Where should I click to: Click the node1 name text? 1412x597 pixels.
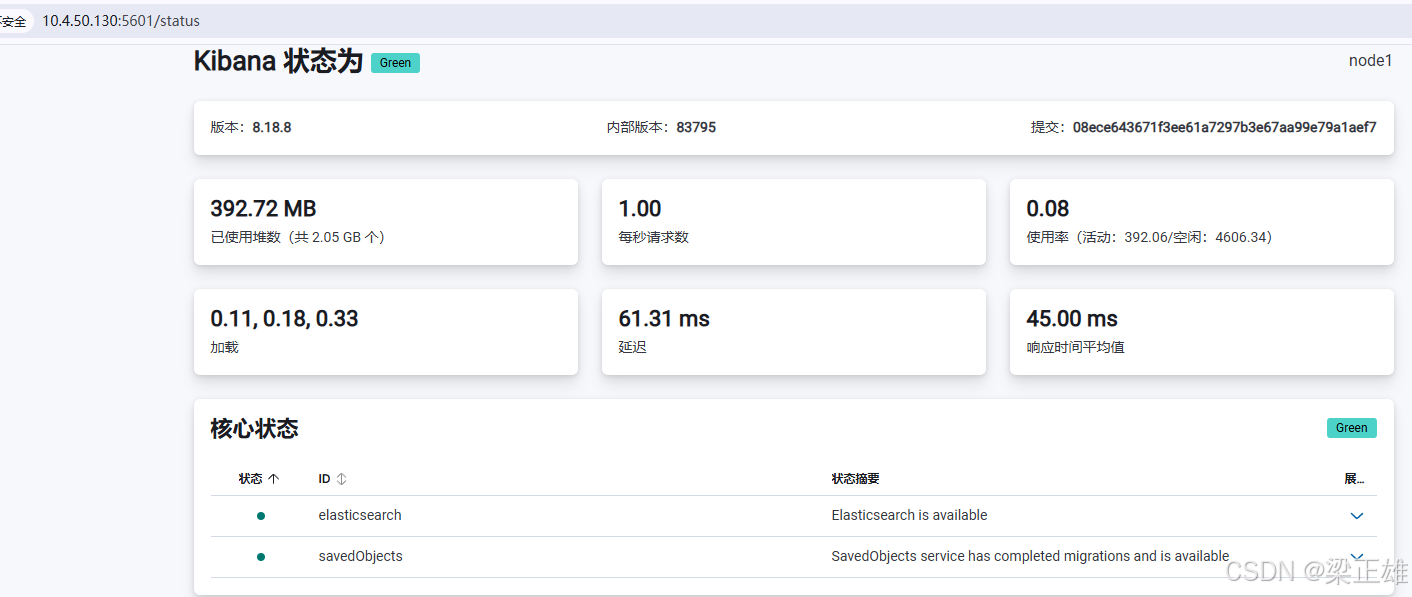pos(1370,61)
